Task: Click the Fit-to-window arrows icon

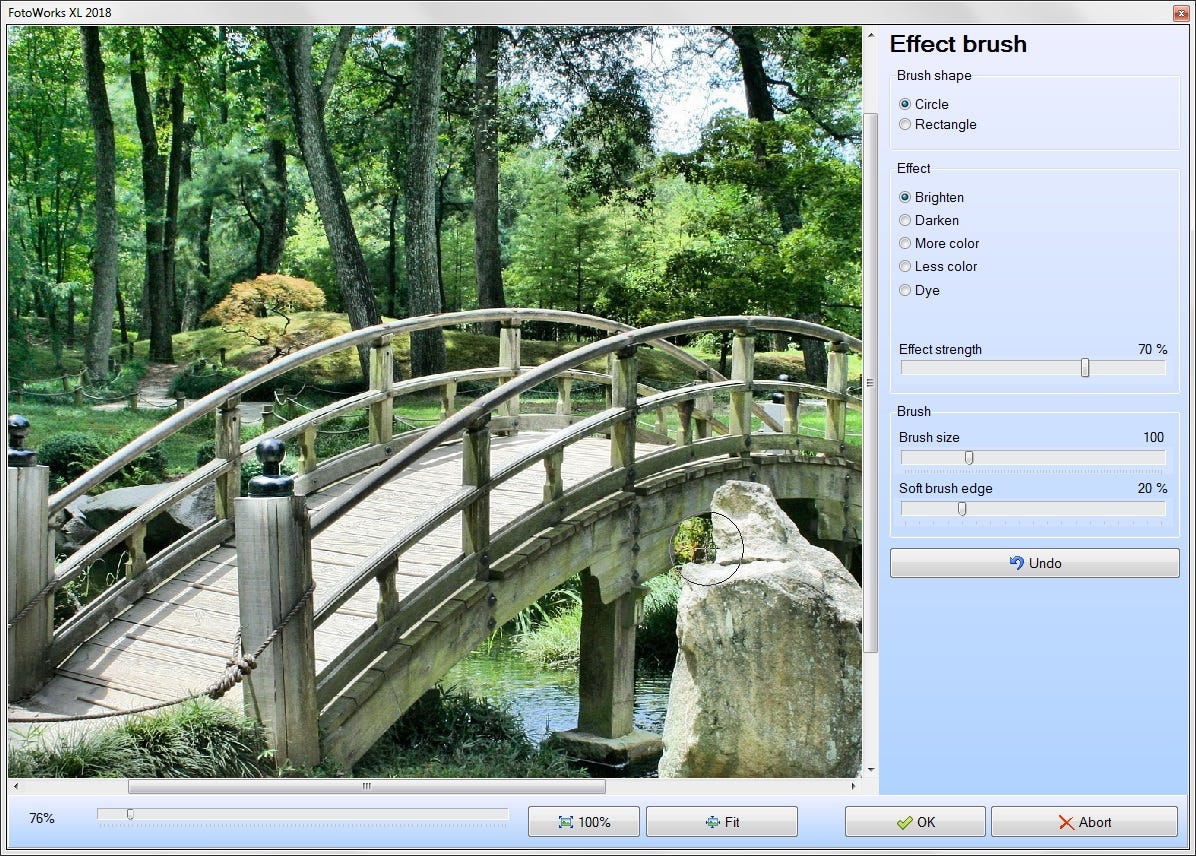Action: coord(712,822)
